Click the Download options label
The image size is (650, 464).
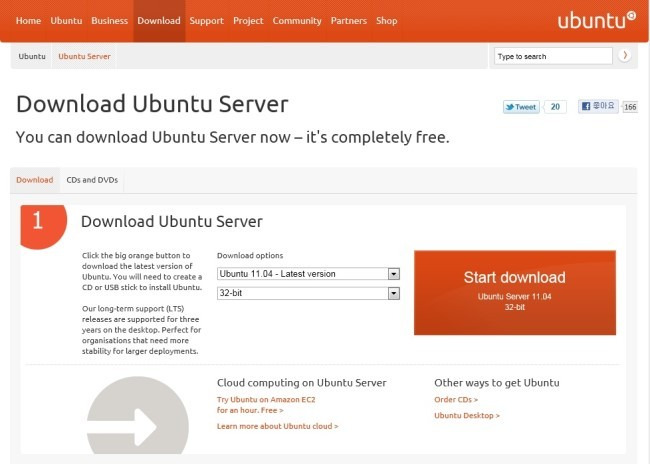coord(250,255)
